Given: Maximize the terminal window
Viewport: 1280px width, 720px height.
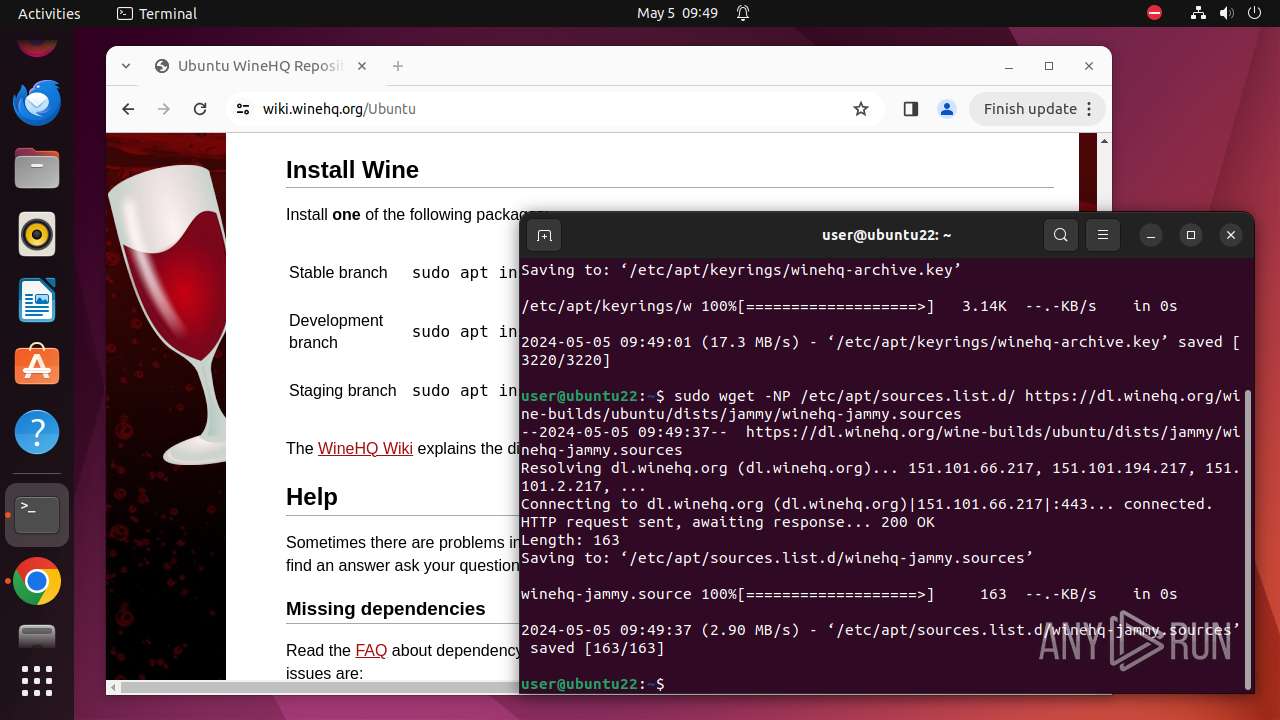Looking at the screenshot, I should point(1190,235).
